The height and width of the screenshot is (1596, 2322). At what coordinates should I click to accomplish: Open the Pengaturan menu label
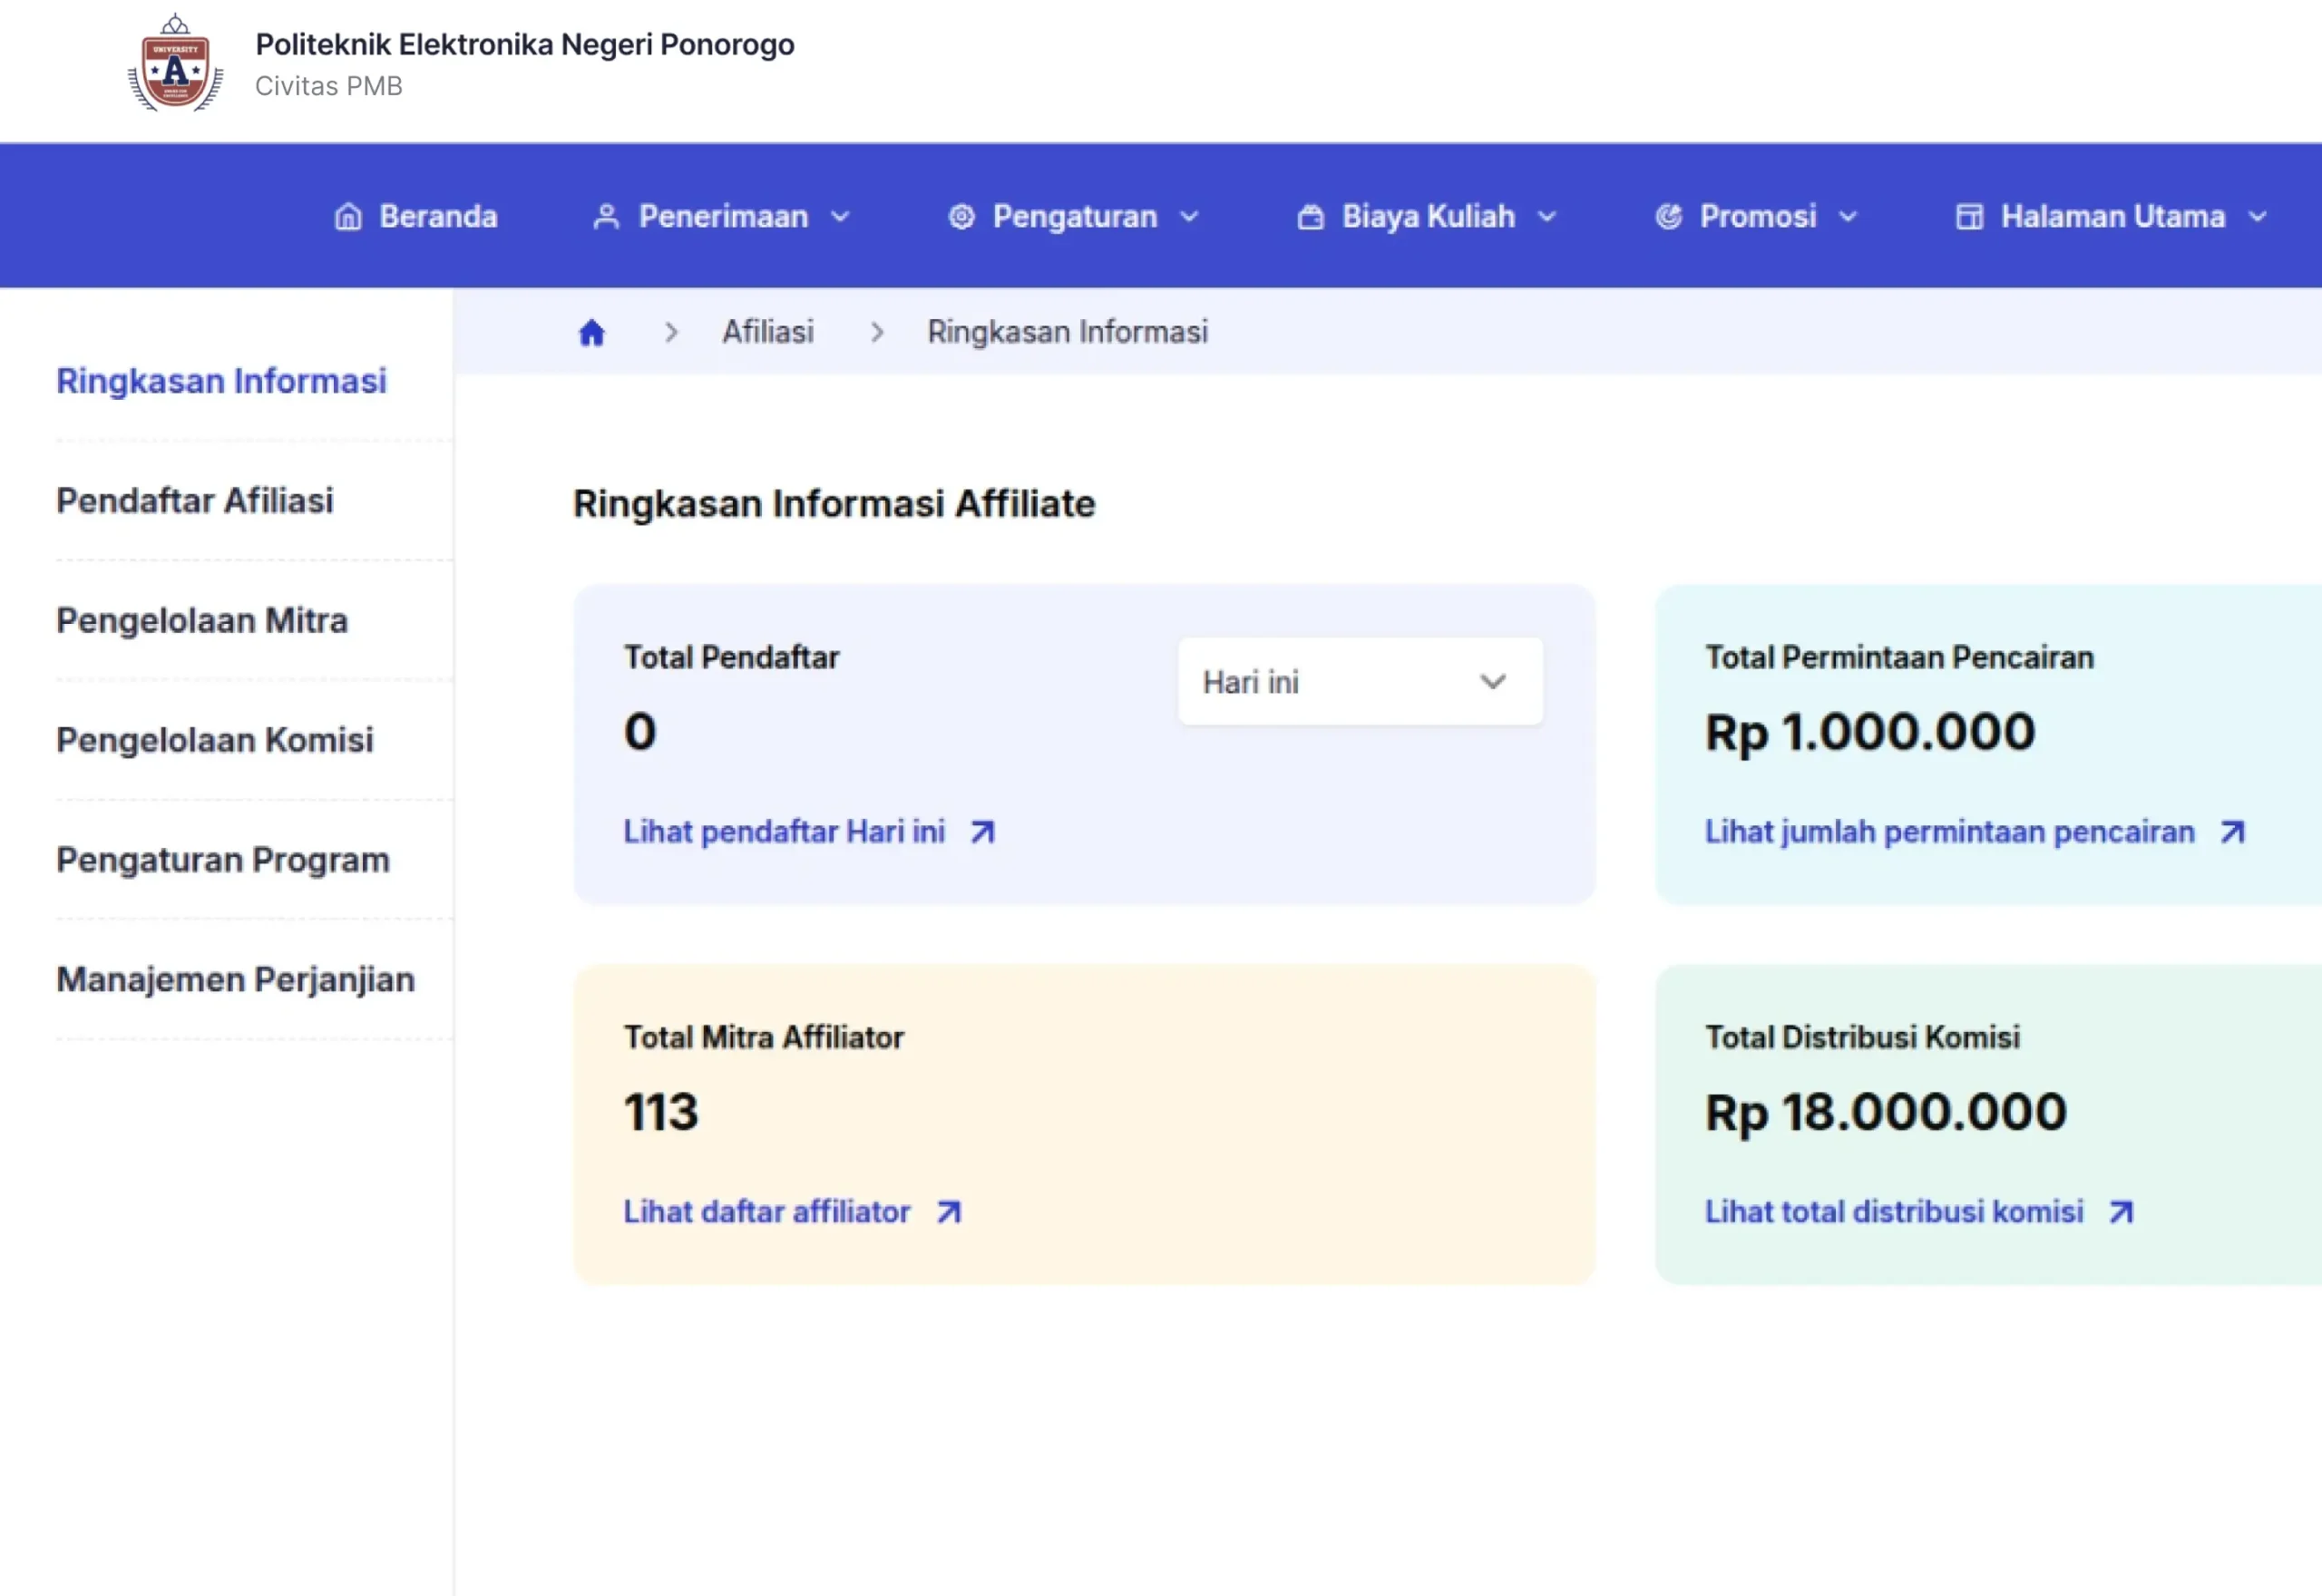[1075, 217]
